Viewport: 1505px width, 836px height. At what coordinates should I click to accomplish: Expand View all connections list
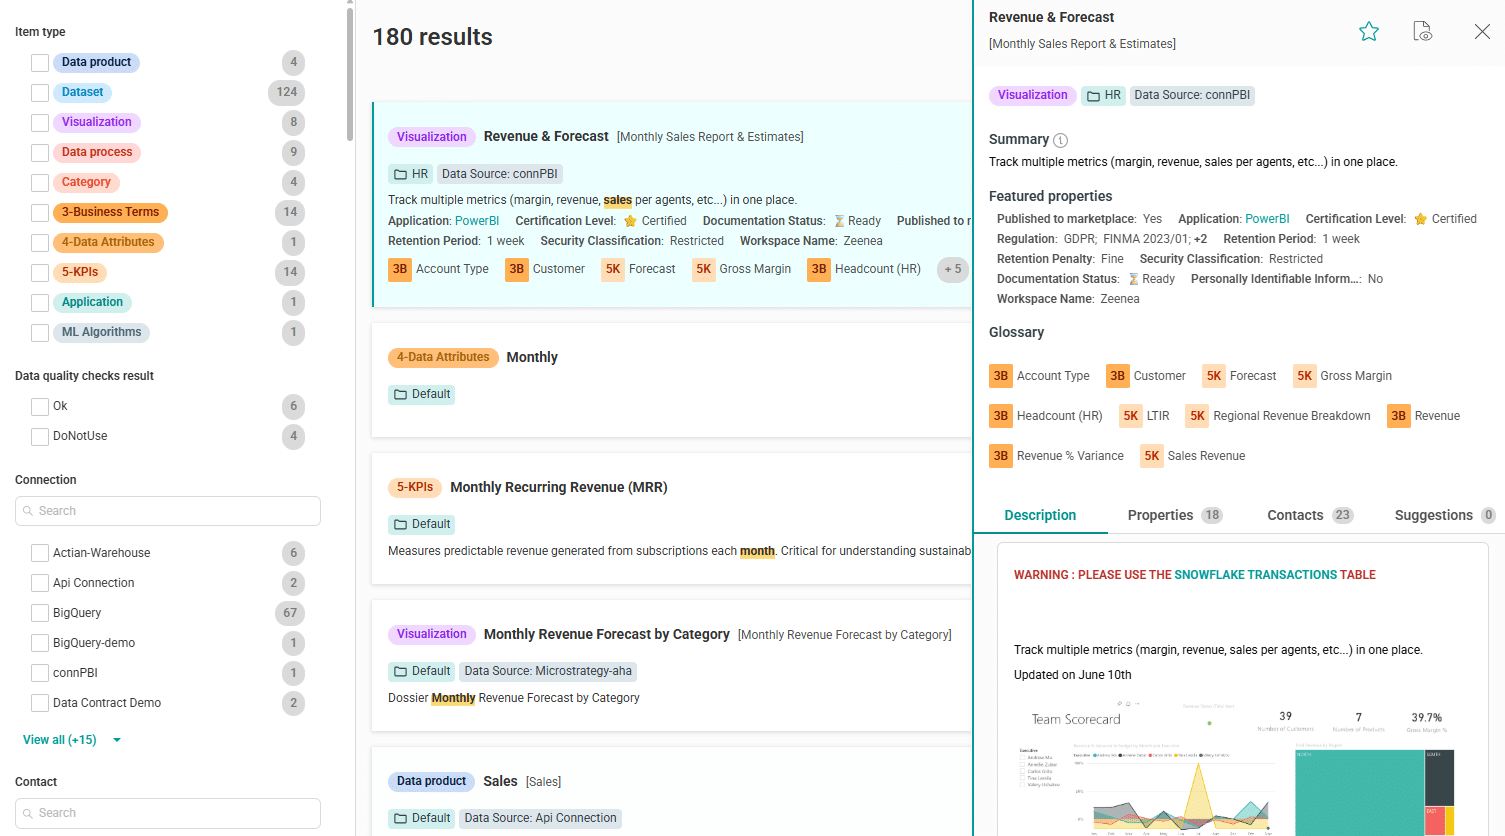pyautogui.click(x=59, y=739)
